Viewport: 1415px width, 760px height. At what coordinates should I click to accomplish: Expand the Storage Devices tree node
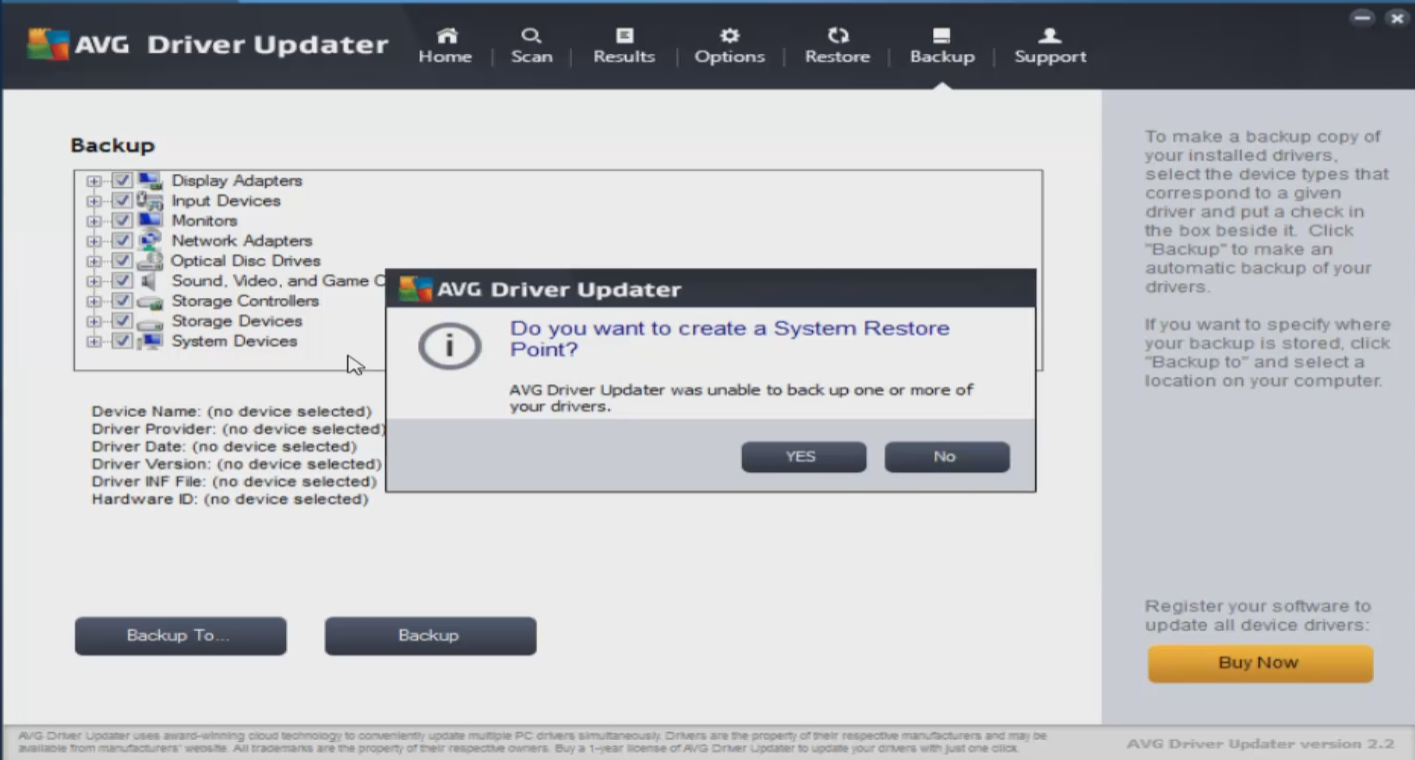[x=94, y=321]
